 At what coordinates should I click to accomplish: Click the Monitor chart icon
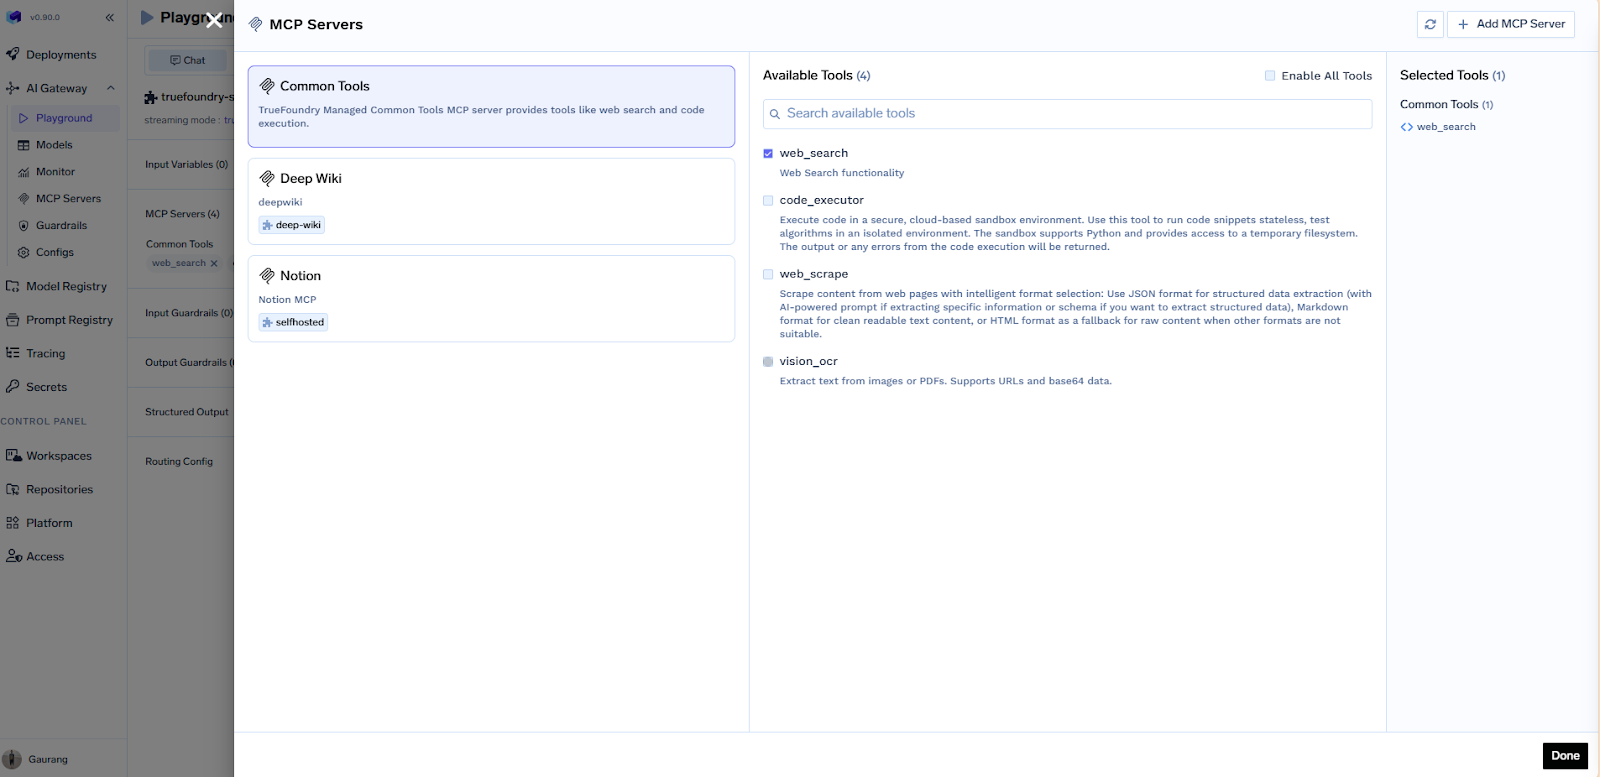coord(23,172)
